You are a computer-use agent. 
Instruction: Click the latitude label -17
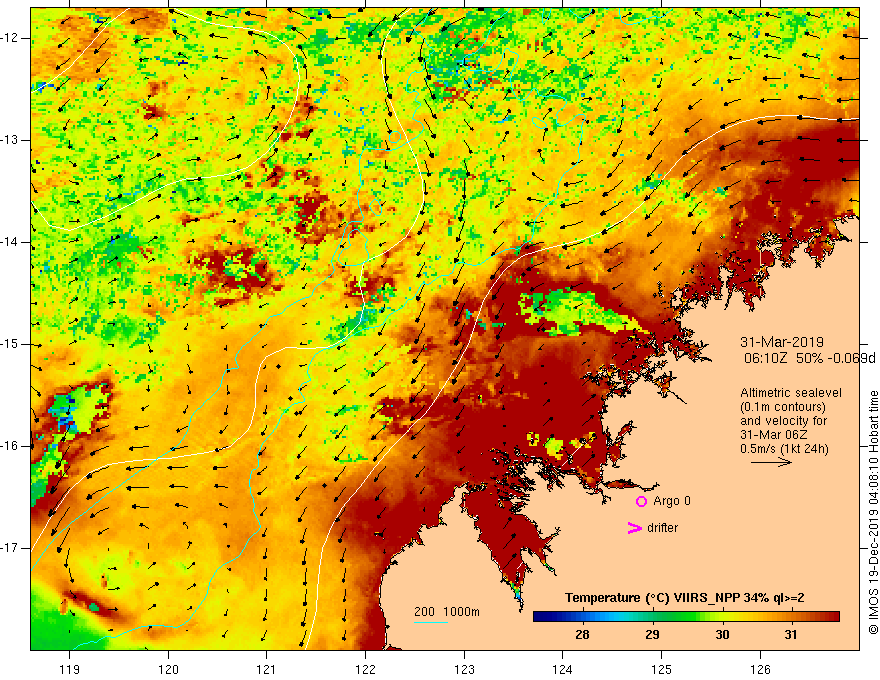pos(10,548)
